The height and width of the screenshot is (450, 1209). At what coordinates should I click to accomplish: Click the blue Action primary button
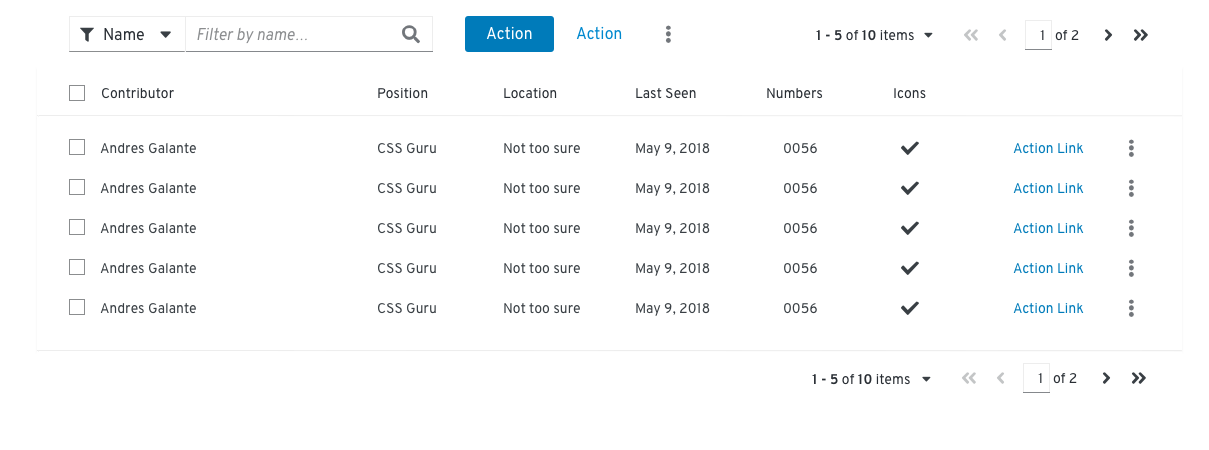click(x=509, y=34)
